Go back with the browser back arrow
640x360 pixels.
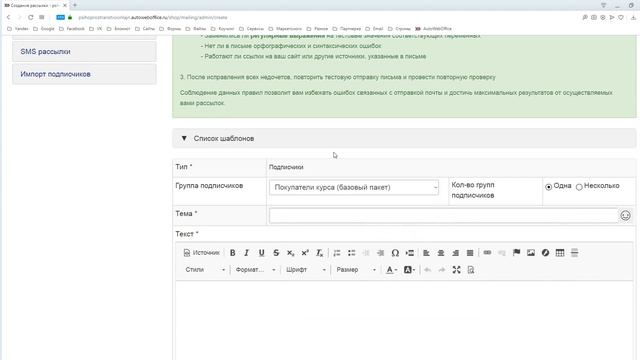(x=9, y=17)
